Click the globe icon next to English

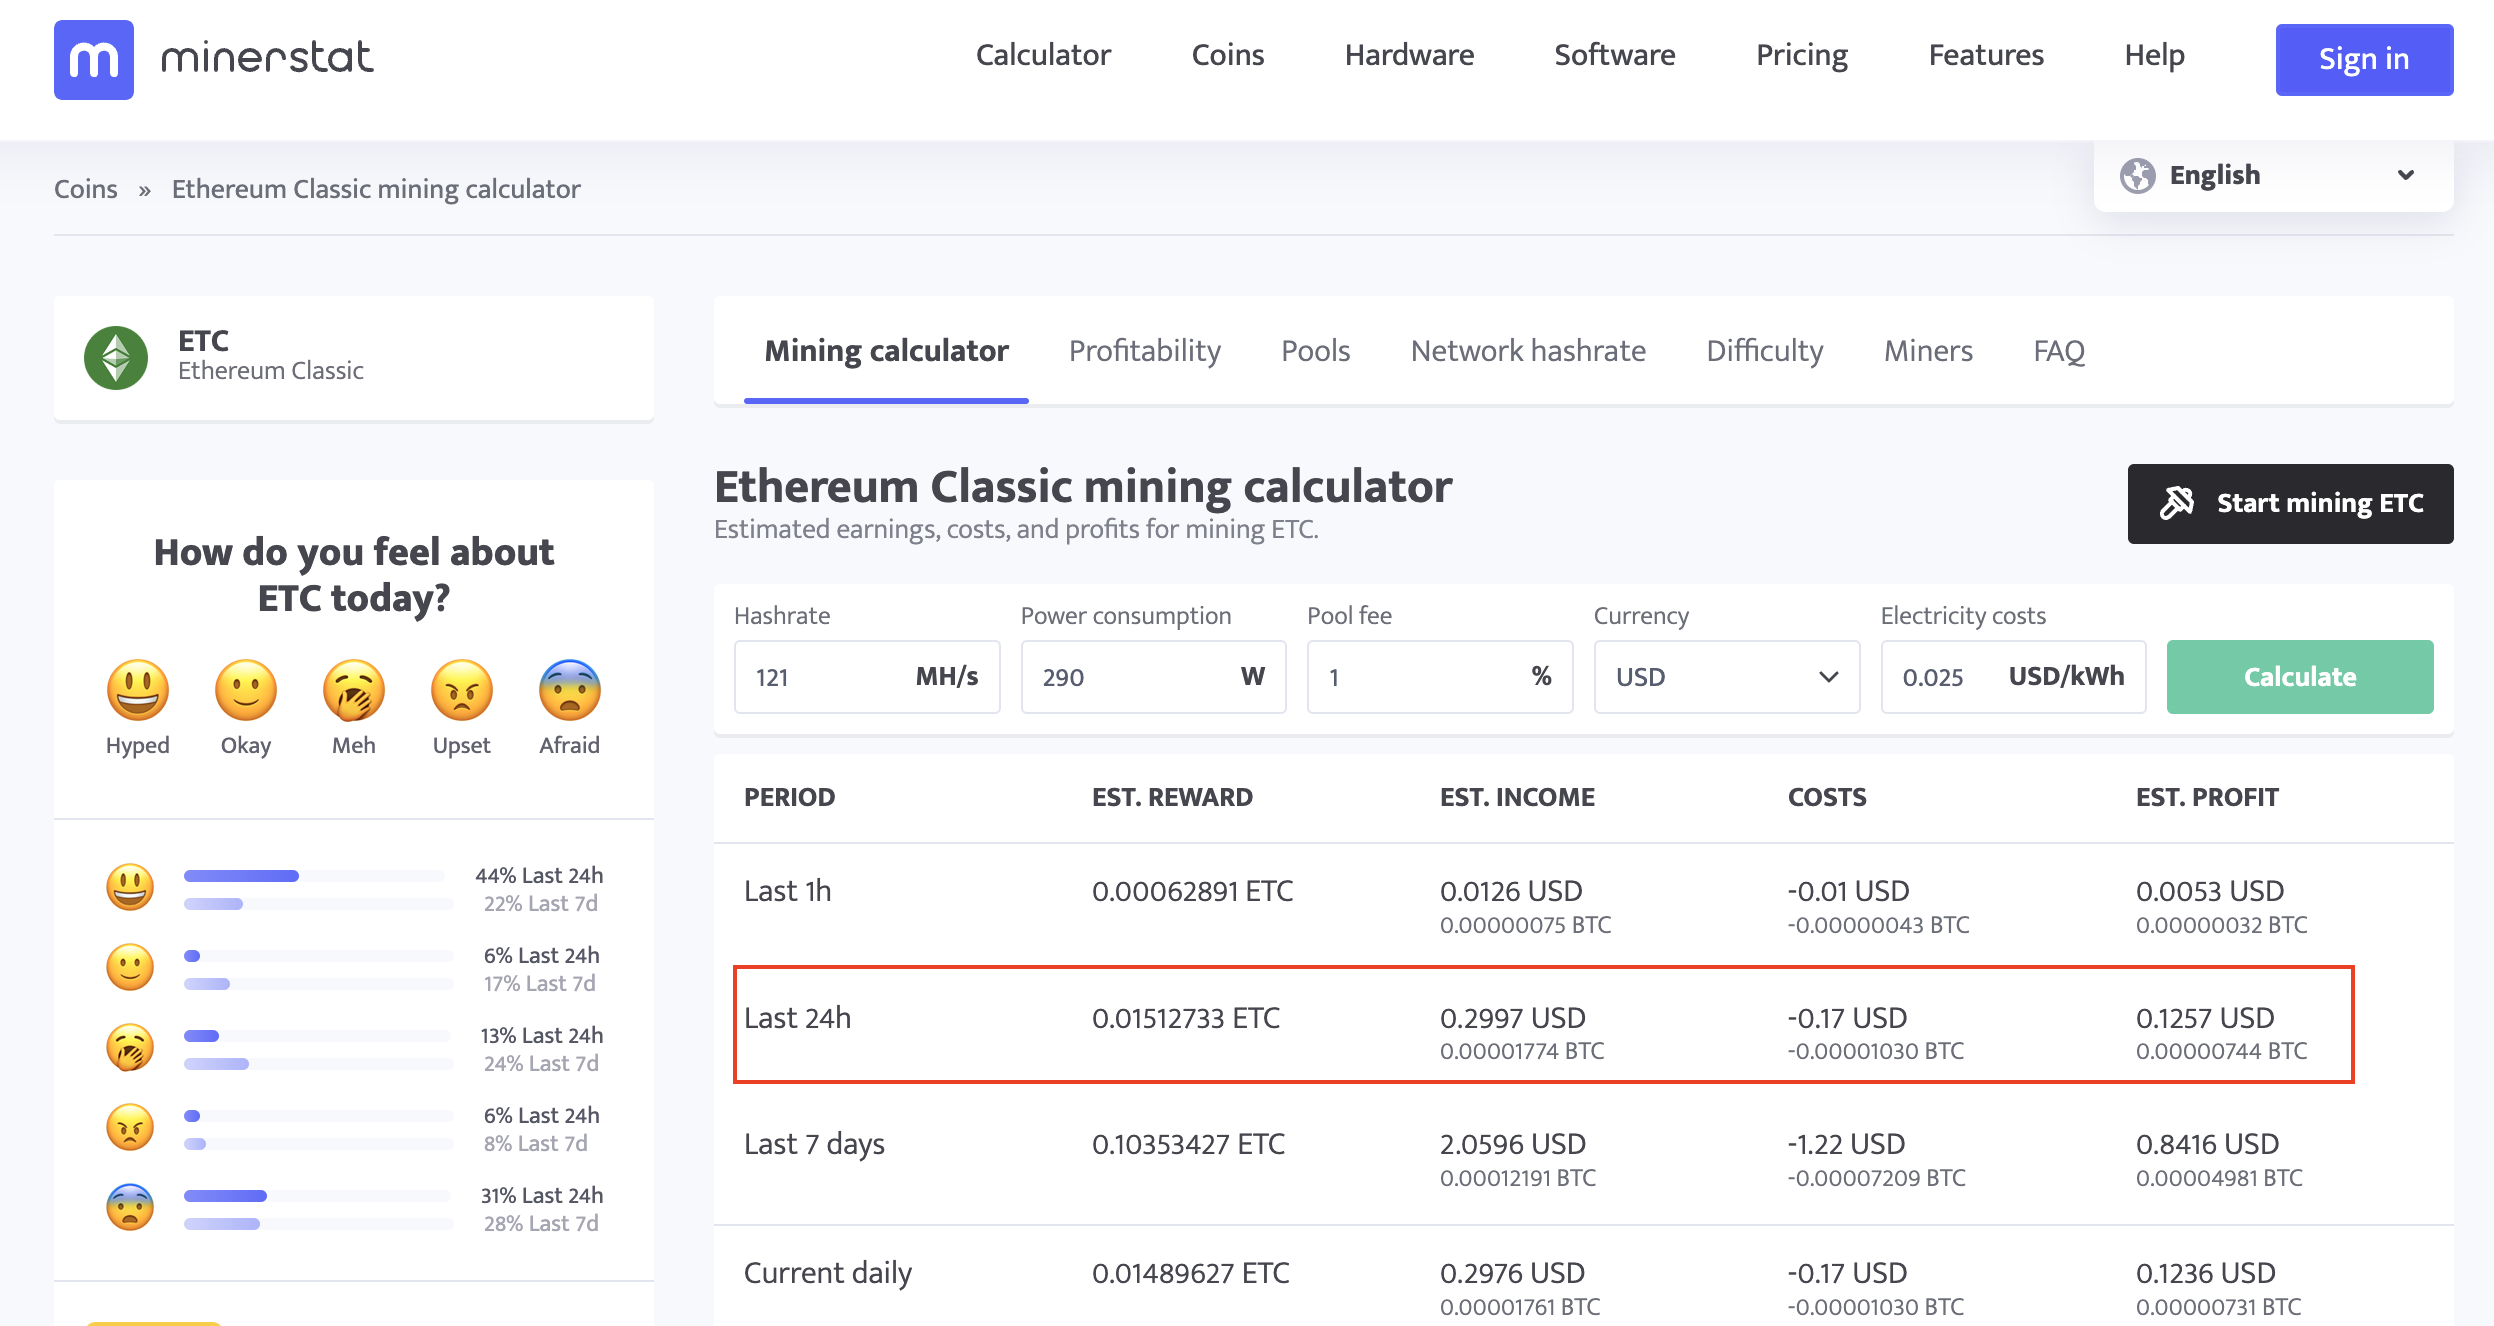[x=2139, y=174]
